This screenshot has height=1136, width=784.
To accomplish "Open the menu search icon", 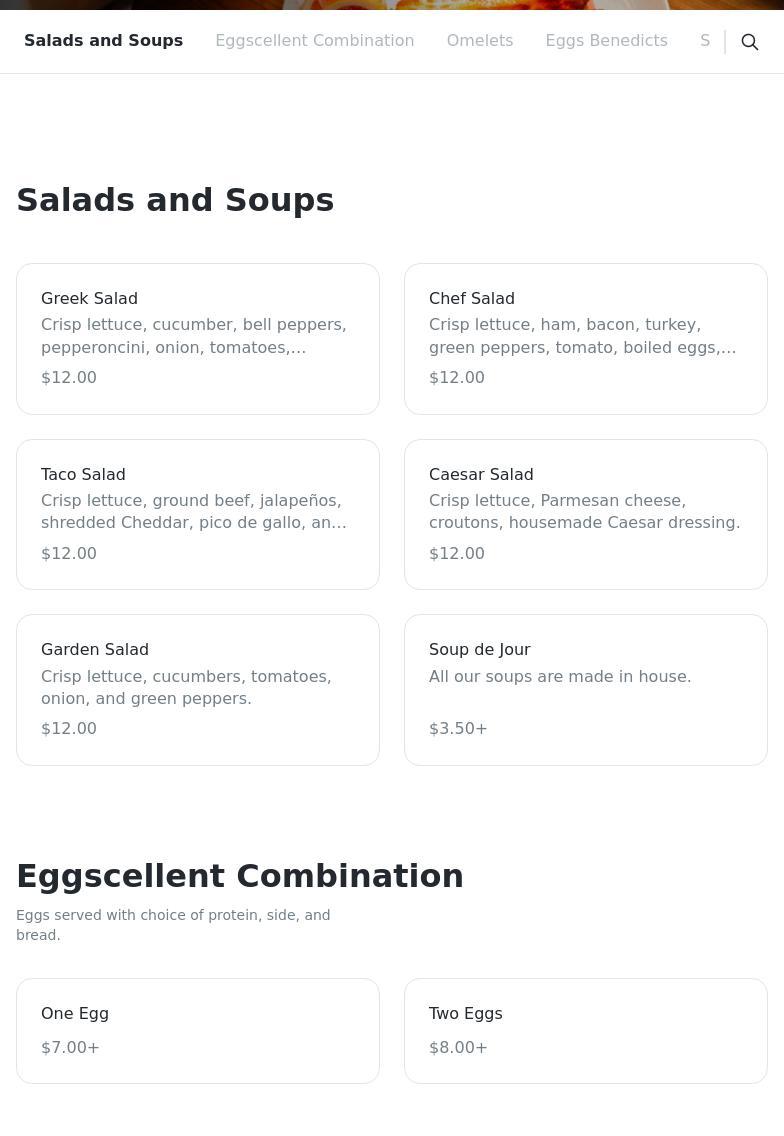I will 750,42.
